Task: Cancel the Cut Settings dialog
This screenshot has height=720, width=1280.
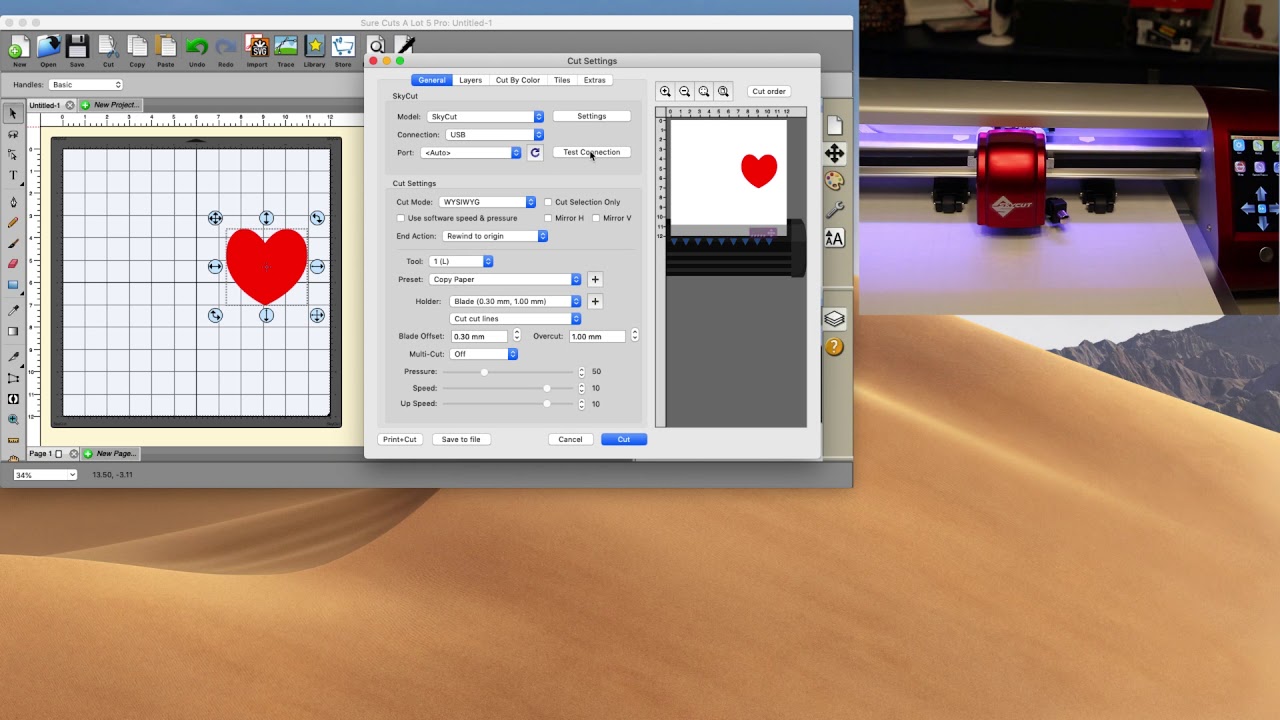Action: 570,439
